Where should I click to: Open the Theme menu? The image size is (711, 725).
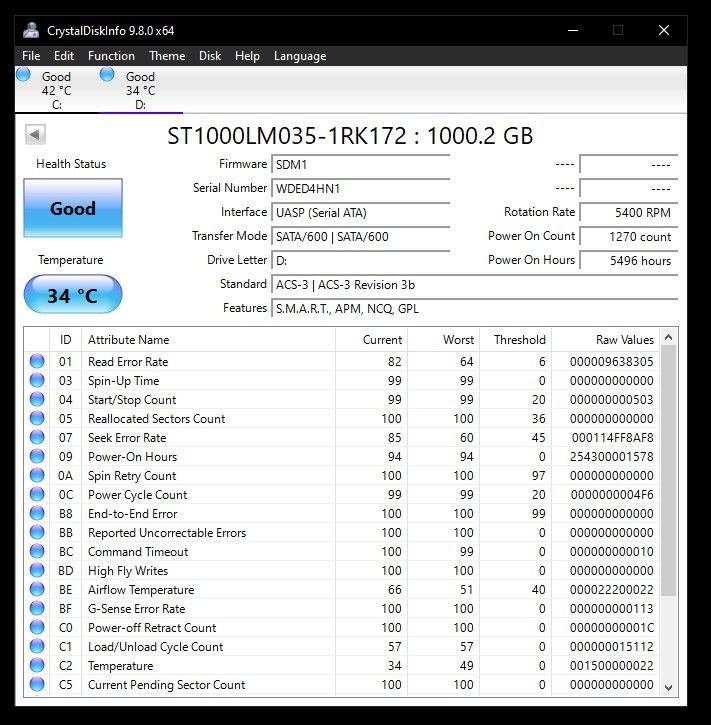pyautogui.click(x=167, y=56)
